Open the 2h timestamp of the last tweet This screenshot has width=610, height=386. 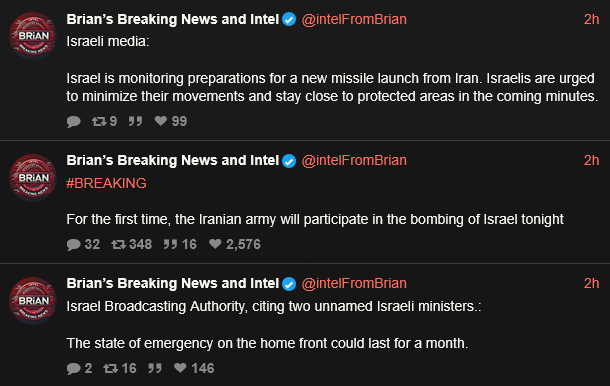pos(591,284)
